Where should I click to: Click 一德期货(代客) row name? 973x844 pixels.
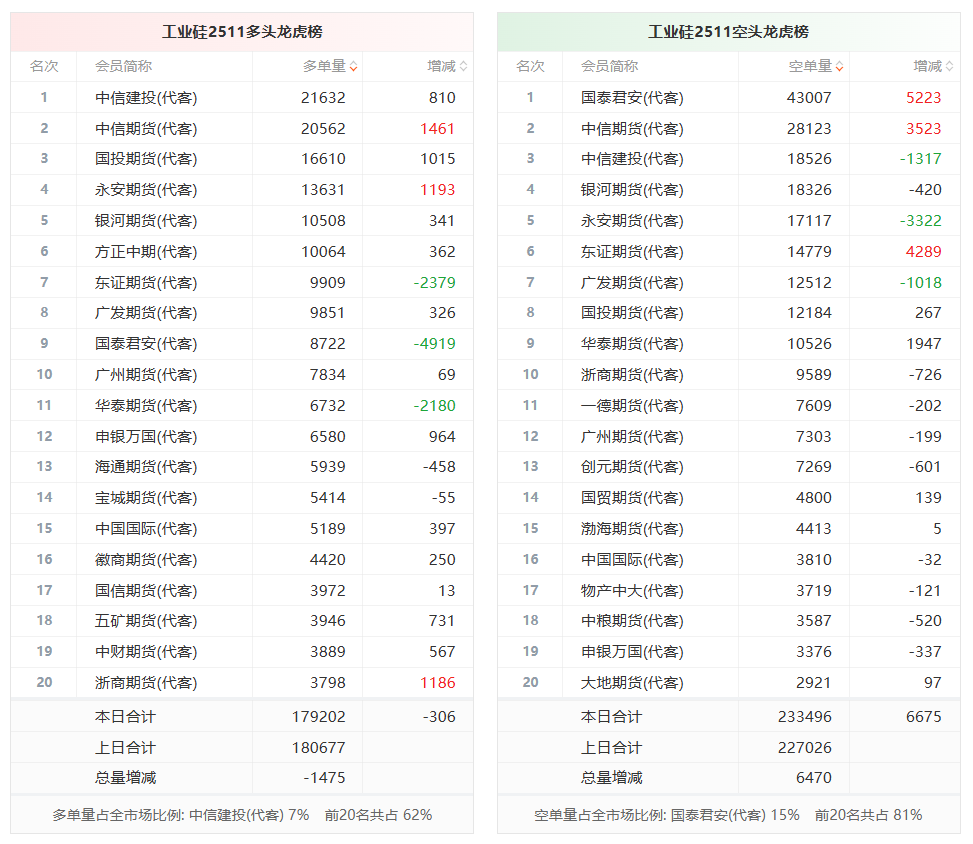632,406
